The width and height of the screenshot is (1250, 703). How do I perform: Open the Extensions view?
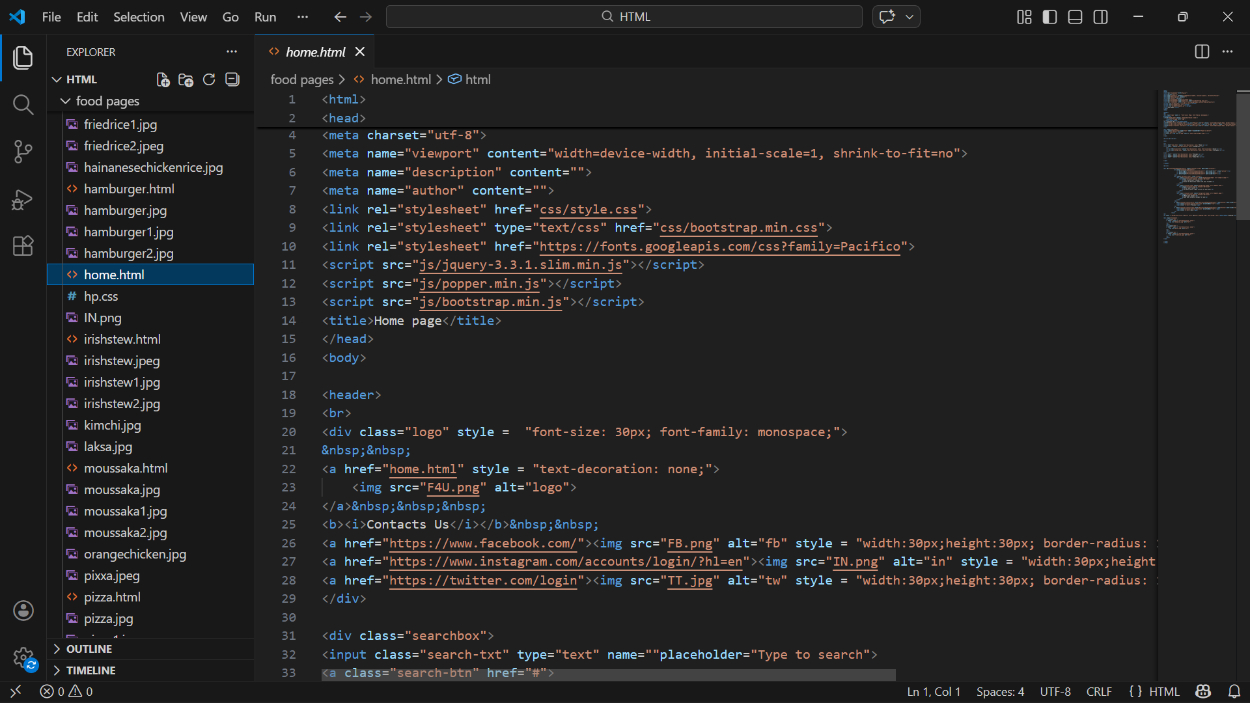23,246
